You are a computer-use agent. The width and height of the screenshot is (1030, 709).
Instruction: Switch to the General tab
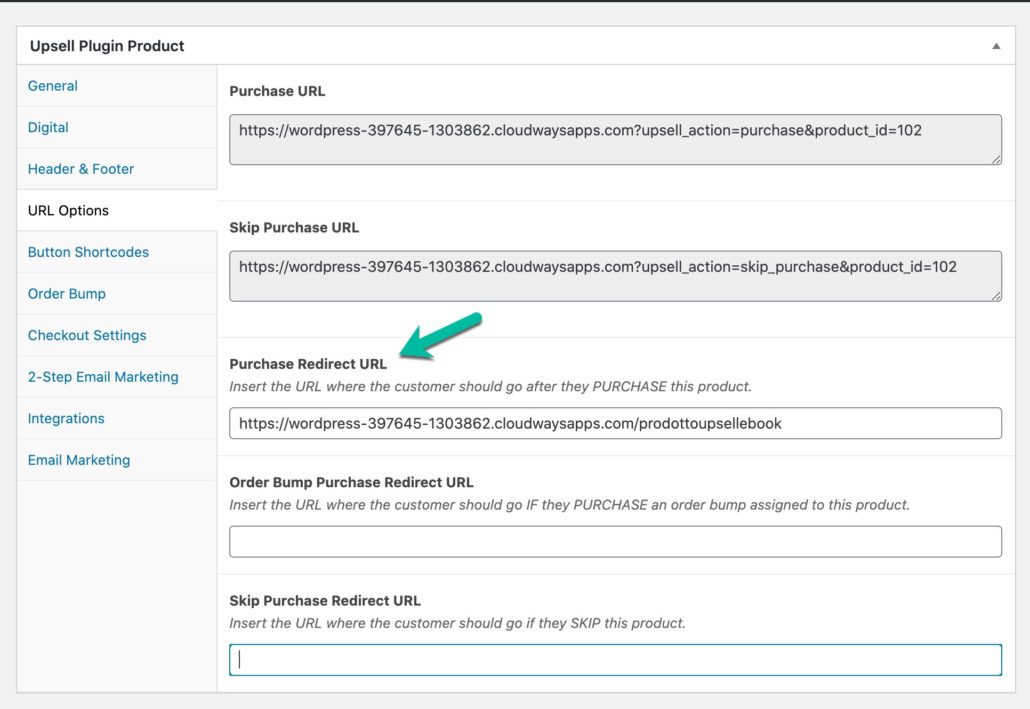[x=52, y=86]
